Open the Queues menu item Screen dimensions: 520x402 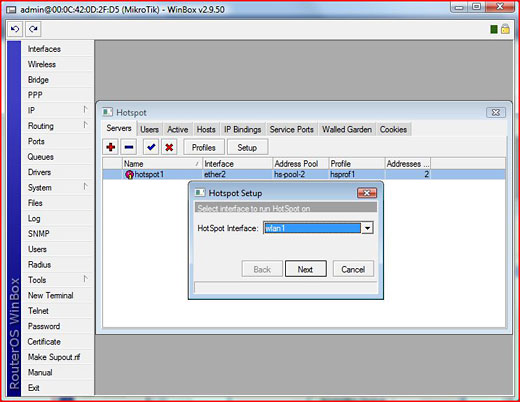pyautogui.click(x=41, y=157)
